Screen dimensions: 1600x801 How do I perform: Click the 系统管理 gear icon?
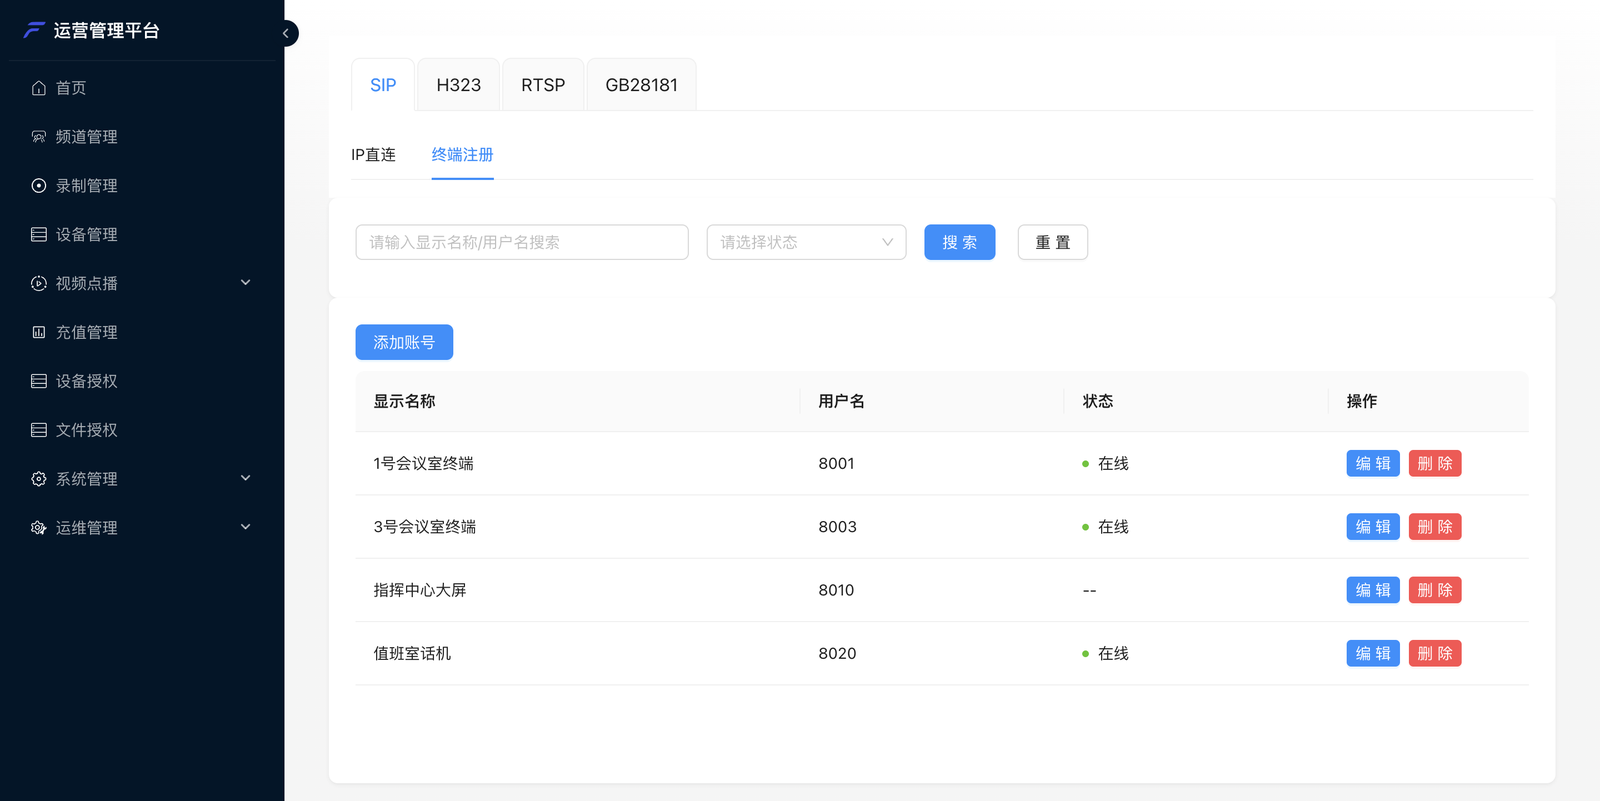[39, 479]
